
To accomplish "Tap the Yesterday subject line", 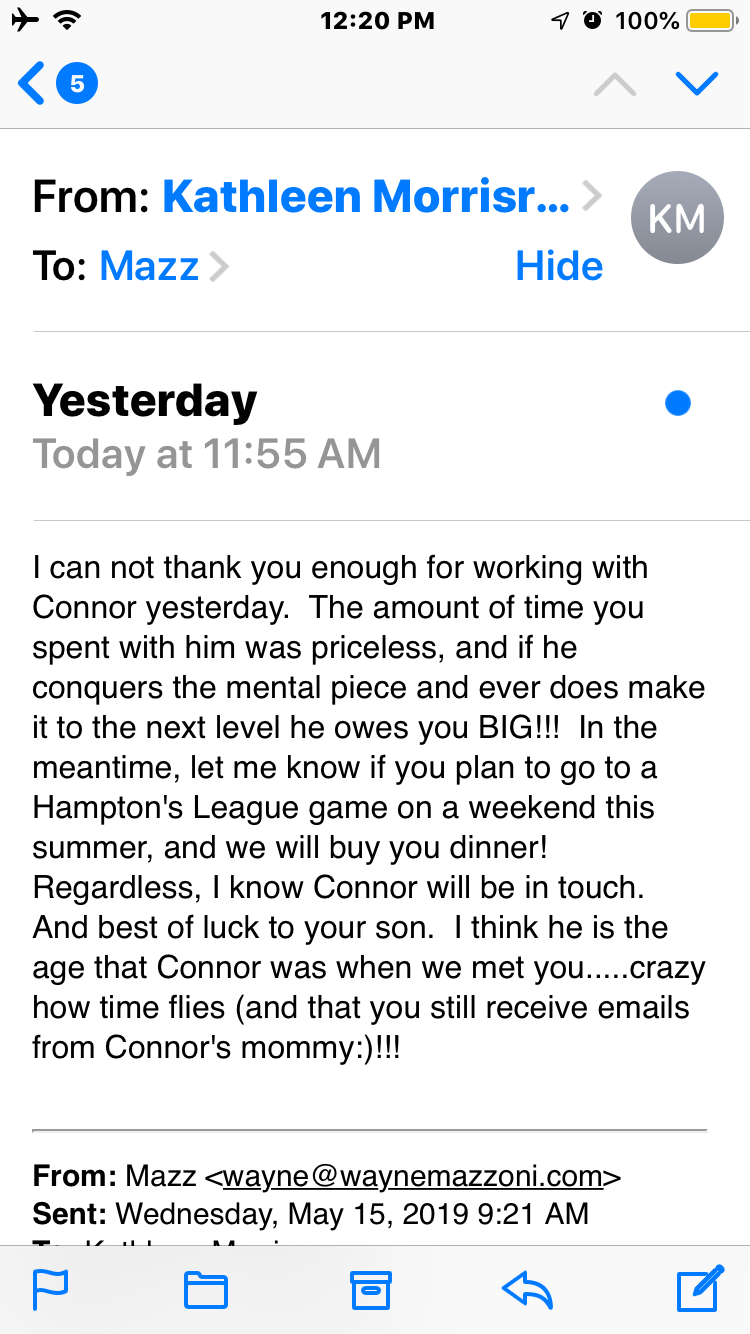I will (x=145, y=401).
